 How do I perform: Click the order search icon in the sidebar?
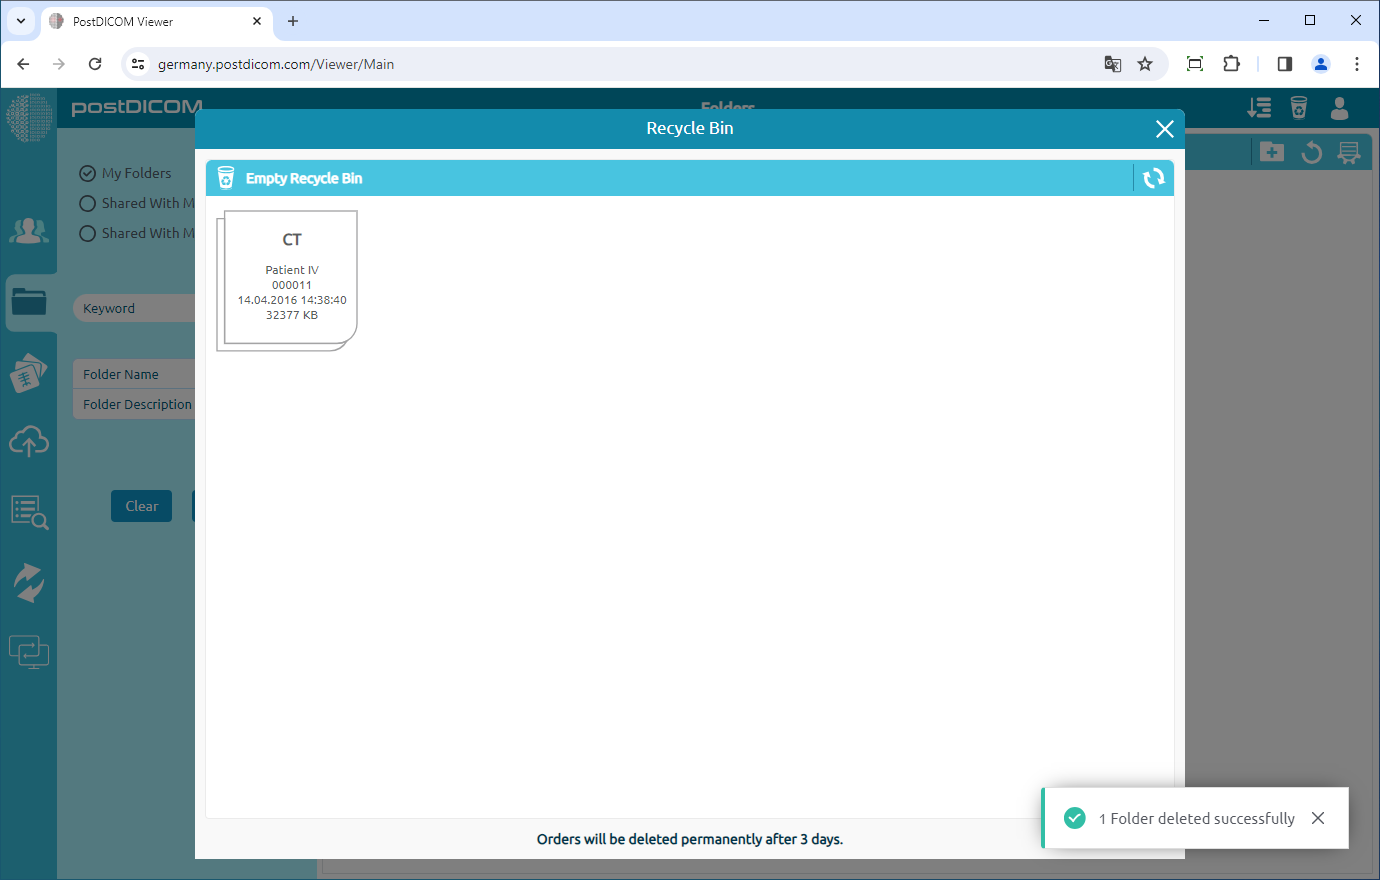(30, 511)
